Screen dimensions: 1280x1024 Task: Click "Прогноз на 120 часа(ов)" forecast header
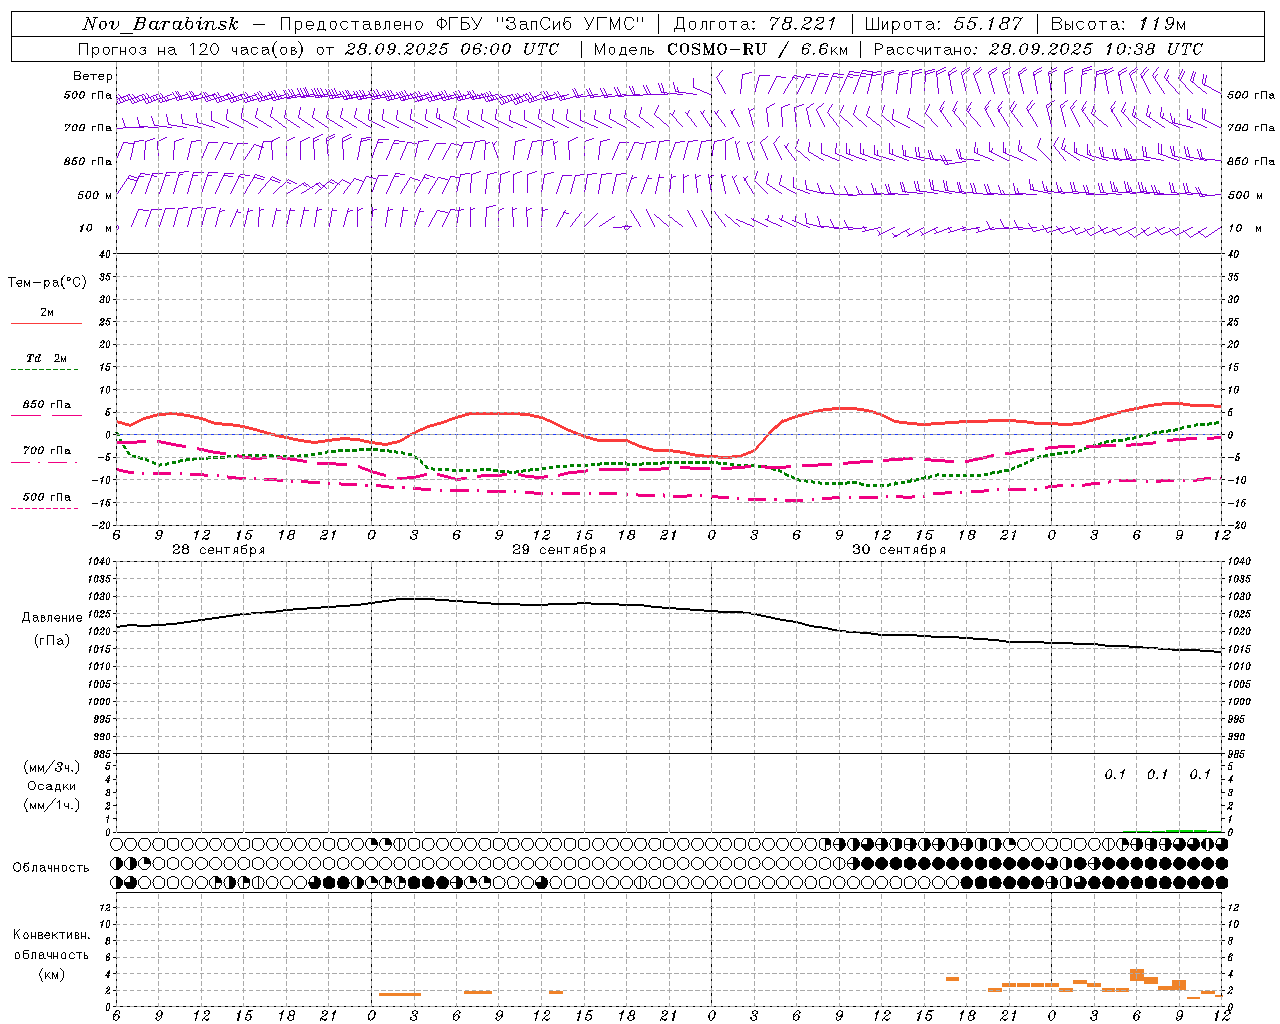click(192, 49)
